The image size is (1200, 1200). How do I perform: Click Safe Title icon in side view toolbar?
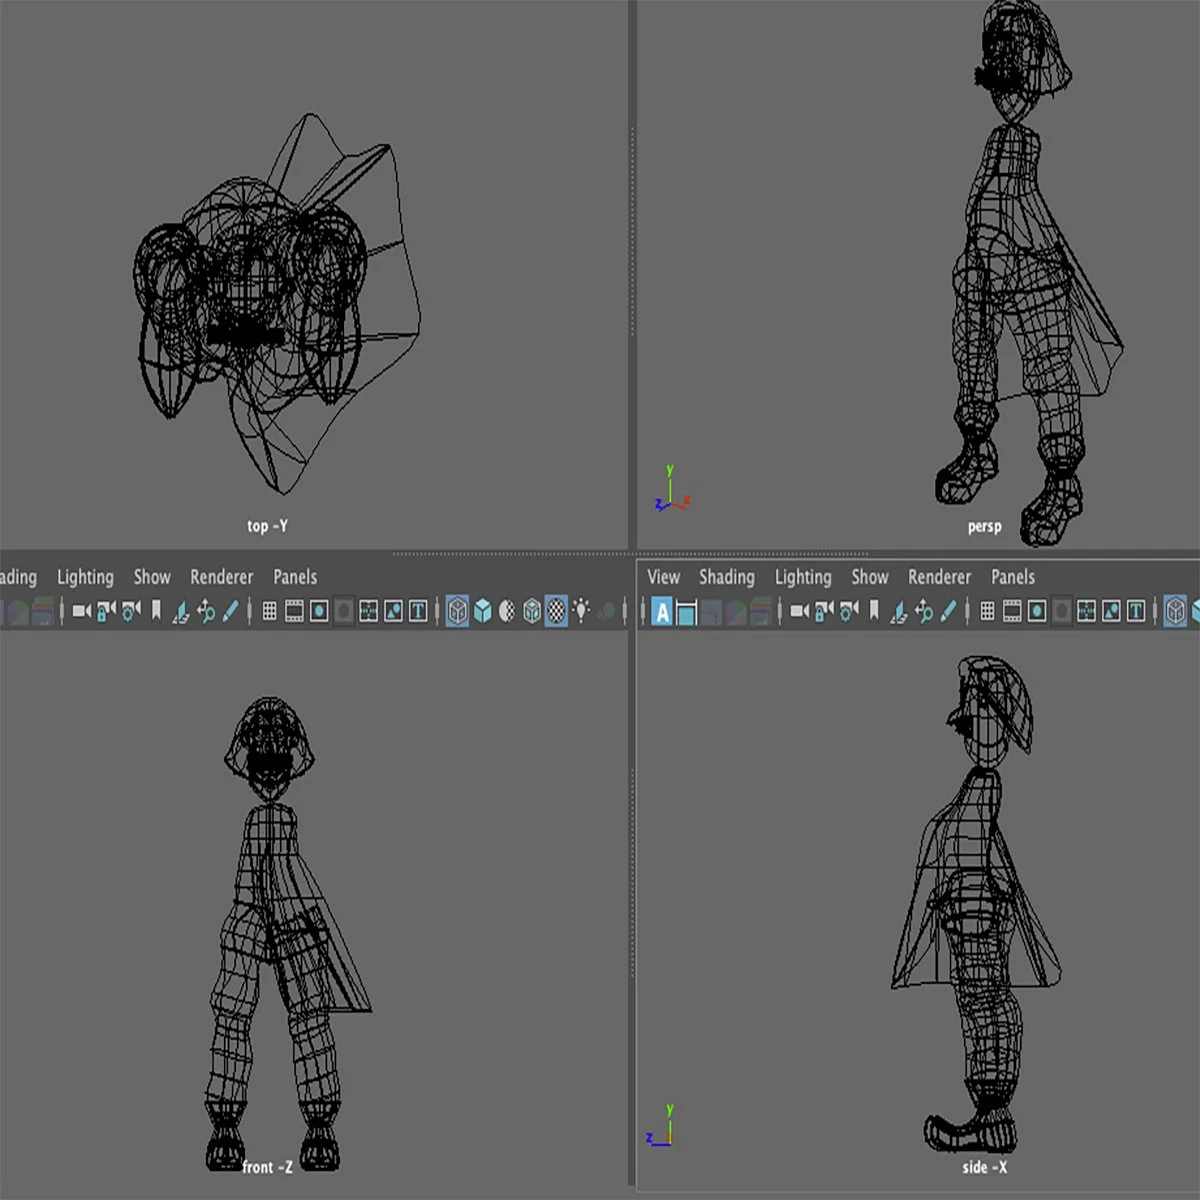click(1136, 610)
